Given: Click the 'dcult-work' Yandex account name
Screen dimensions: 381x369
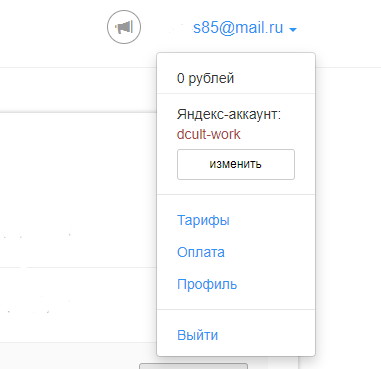Looking at the screenshot, I should pos(209,134).
